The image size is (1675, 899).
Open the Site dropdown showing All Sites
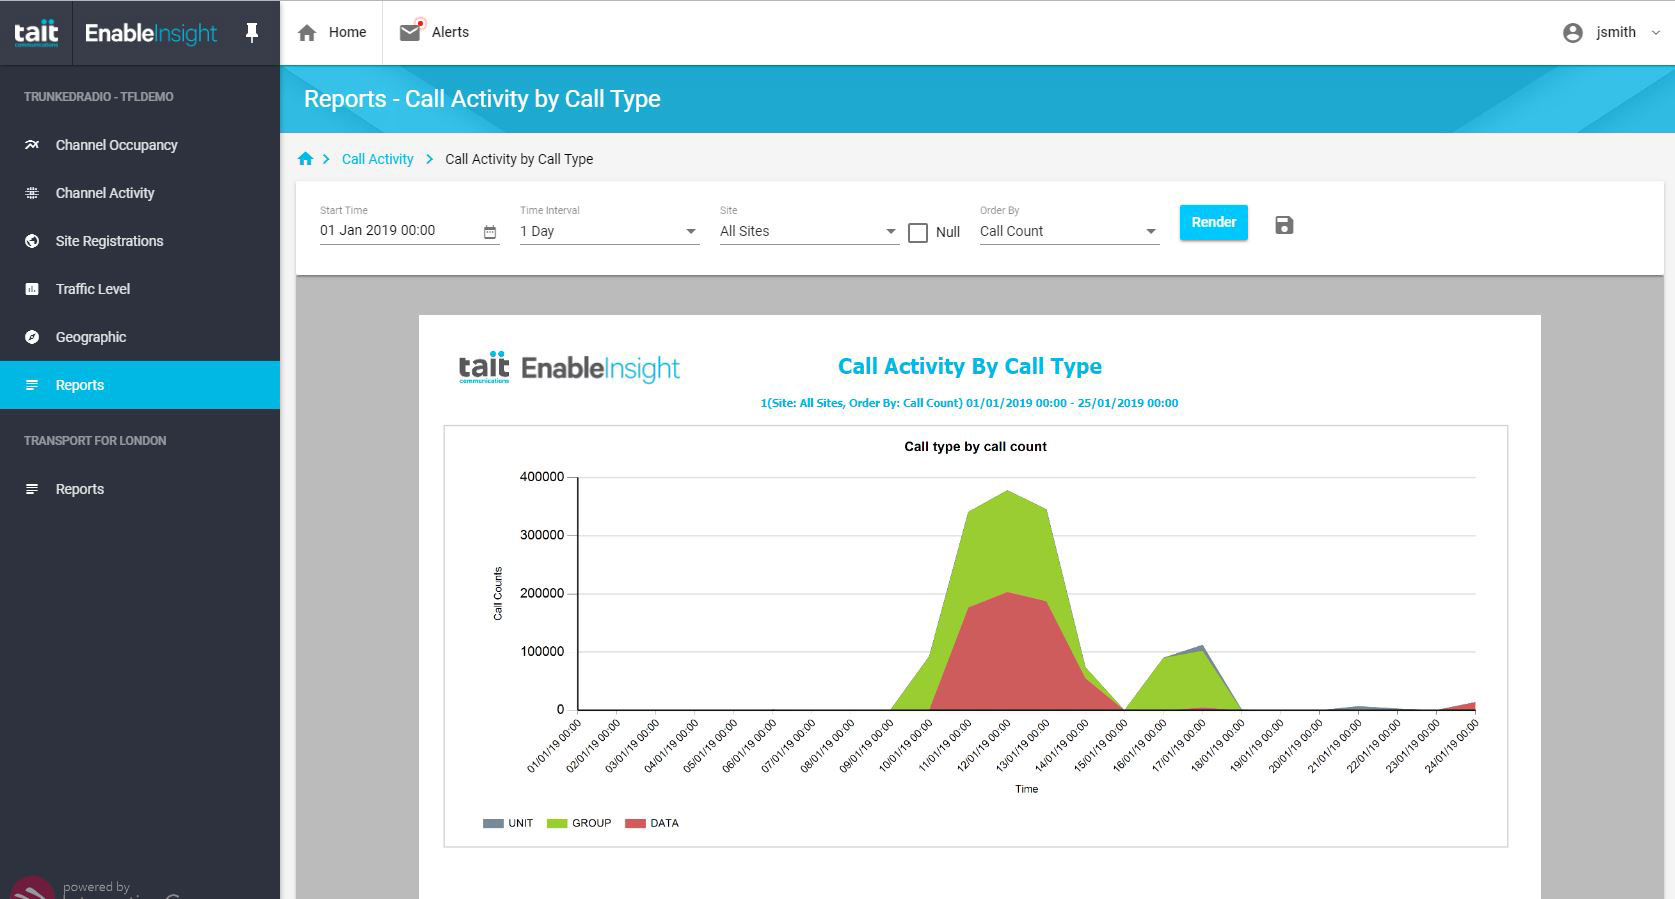pyautogui.click(x=809, y=231)
